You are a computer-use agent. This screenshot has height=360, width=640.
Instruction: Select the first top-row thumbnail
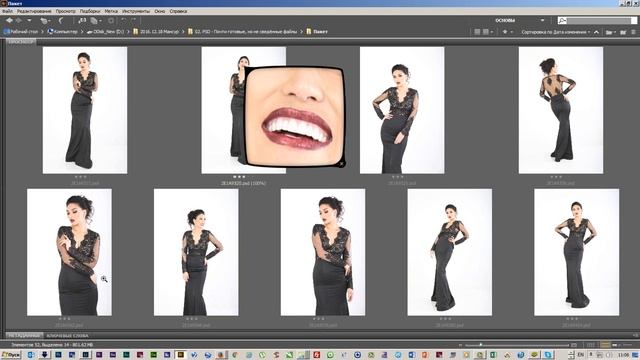85,110
